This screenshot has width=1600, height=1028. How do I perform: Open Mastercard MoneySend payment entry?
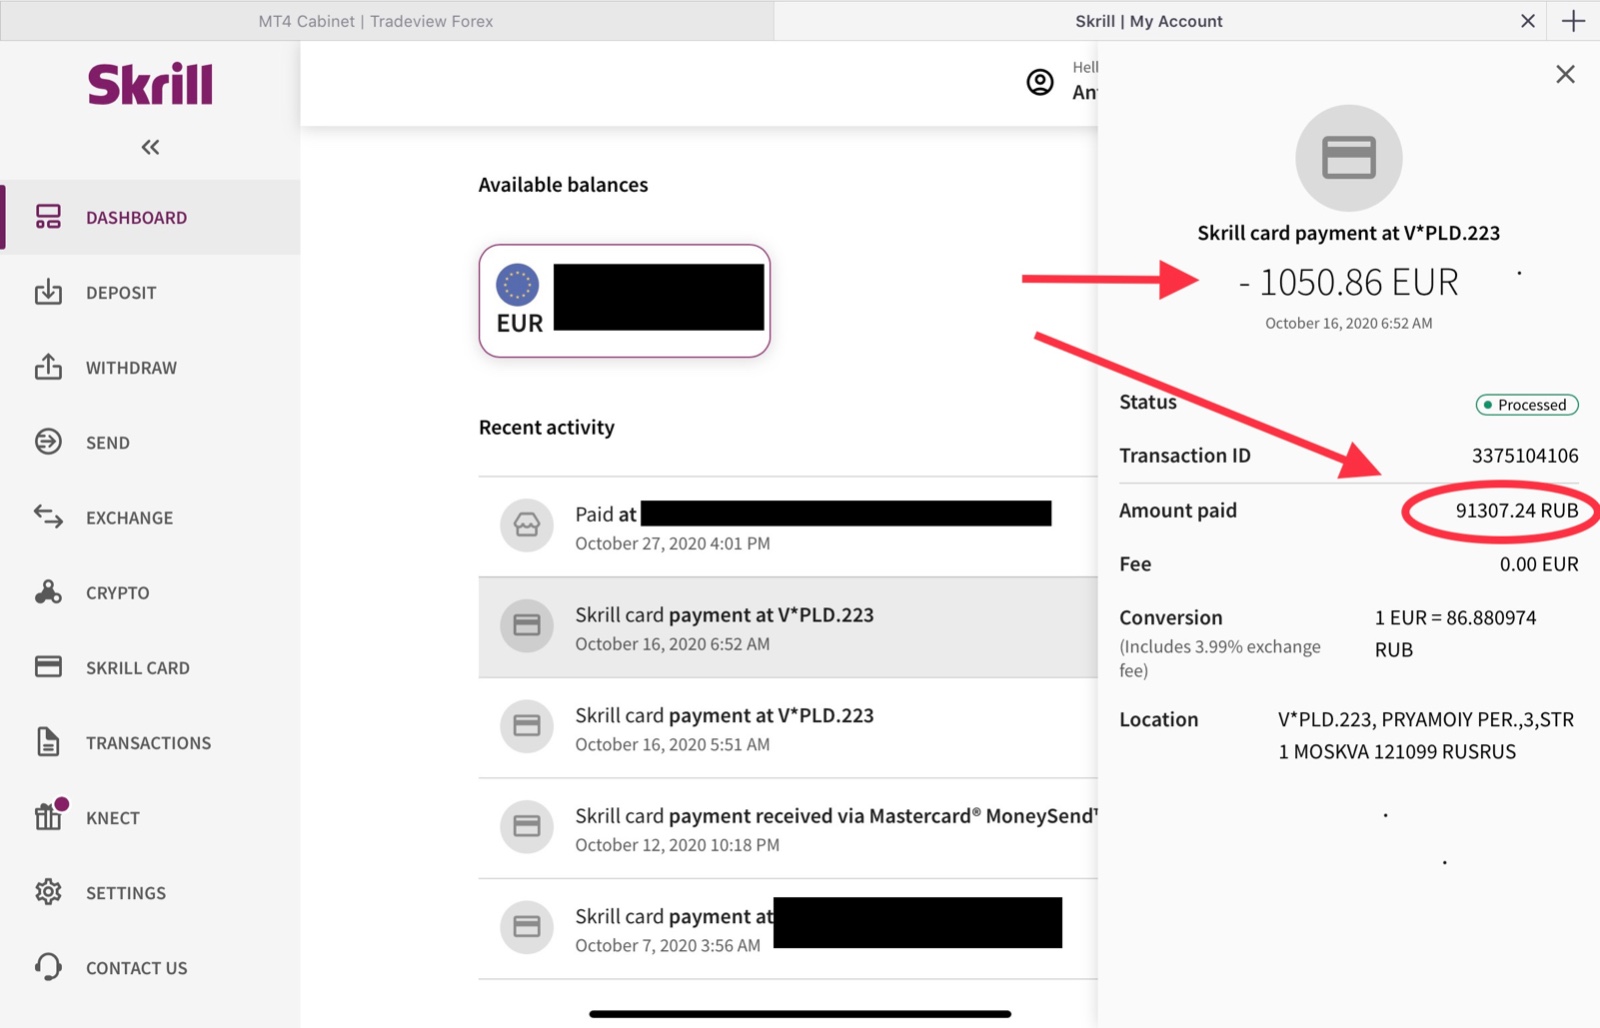(x=788, y=829)
